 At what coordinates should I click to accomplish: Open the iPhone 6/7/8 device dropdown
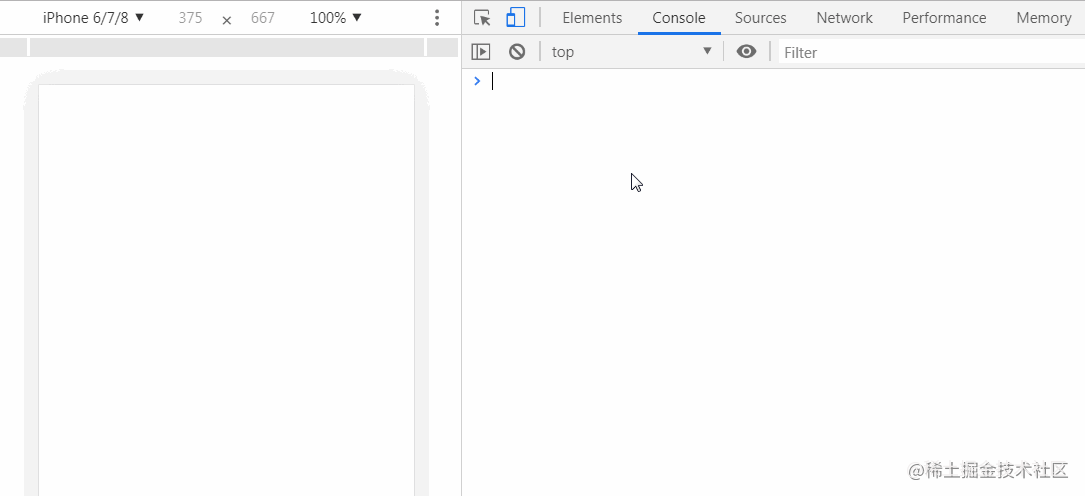pyautogui.click(x=93, y=18)
